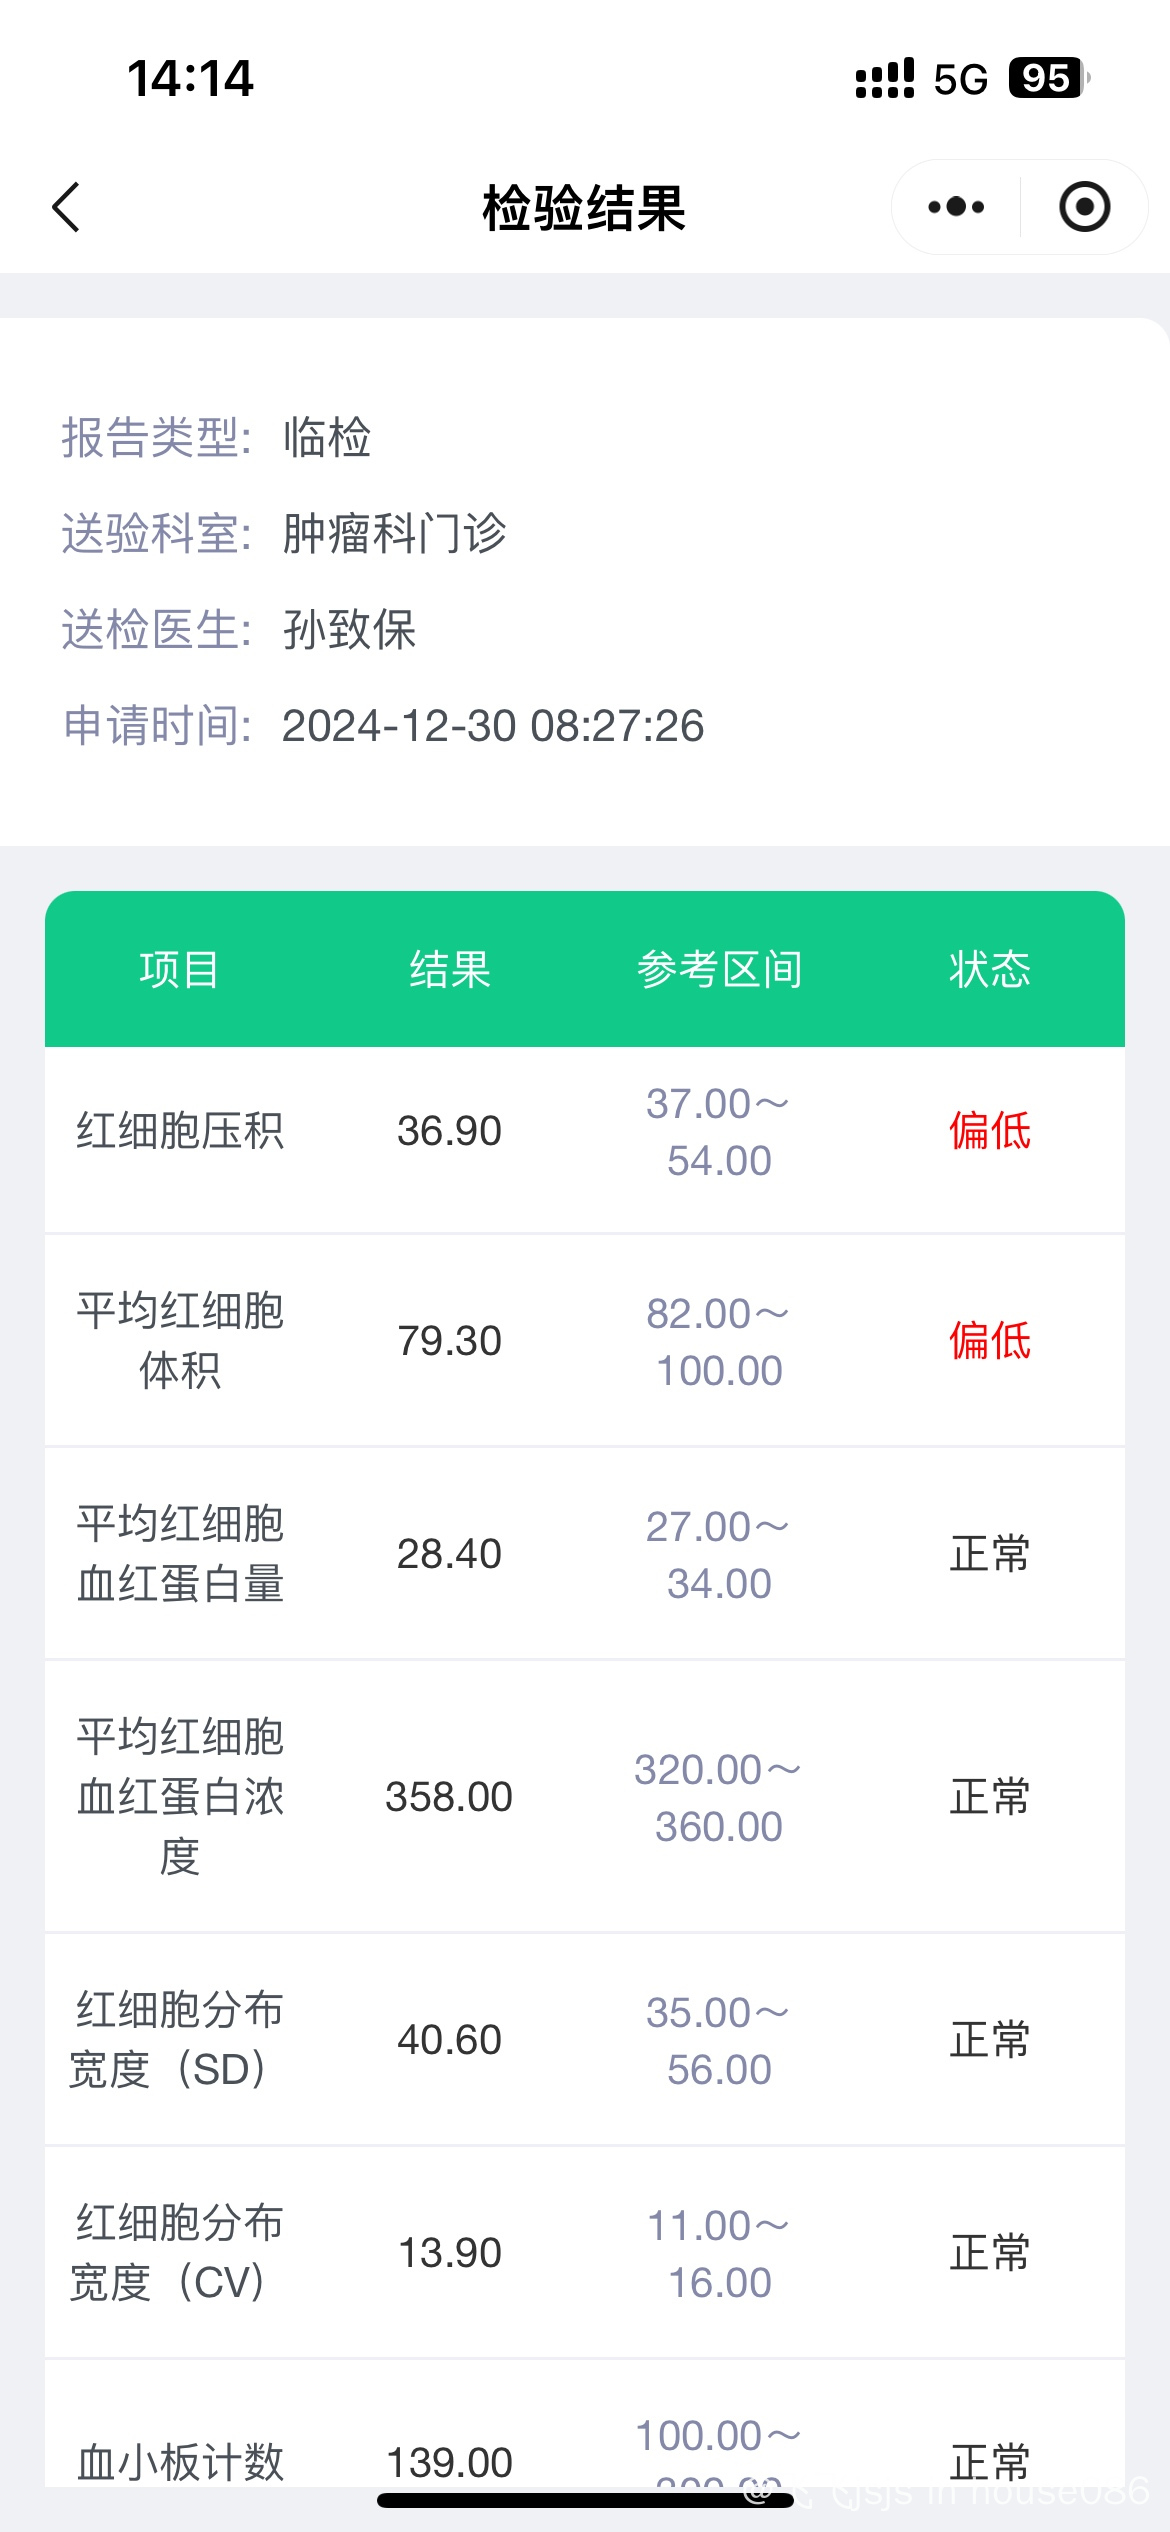Screen dimensions: 1170x2532
Task: Select the 项目 column header
Action: tap(180, 969)
